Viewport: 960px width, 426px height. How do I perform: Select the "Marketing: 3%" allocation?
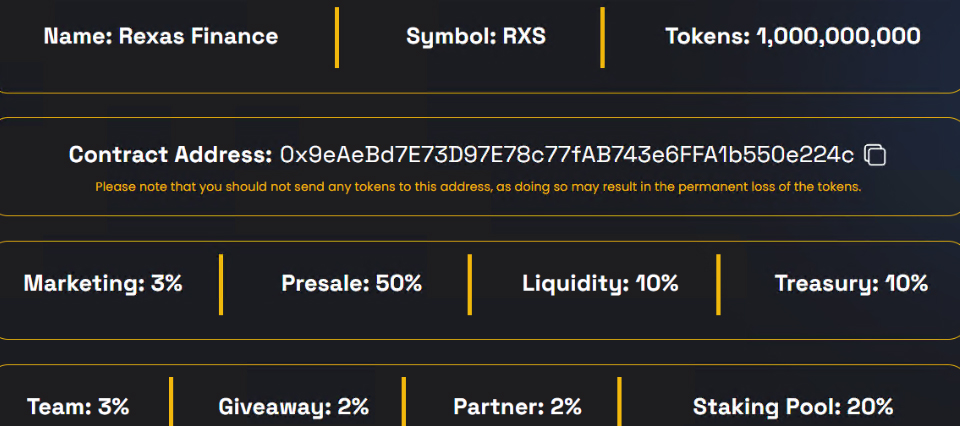103,283
